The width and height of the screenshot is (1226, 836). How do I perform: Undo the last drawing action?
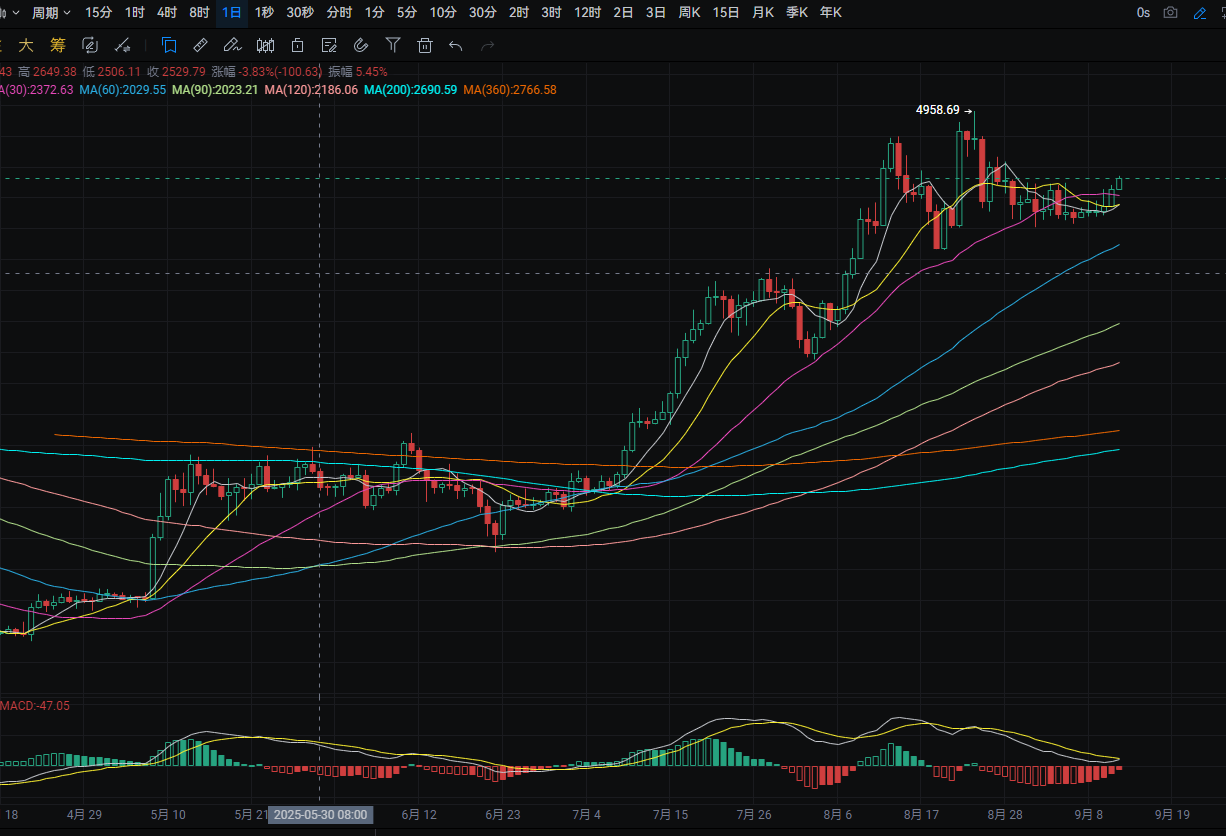pyautogui.click(x=456, y=45)
